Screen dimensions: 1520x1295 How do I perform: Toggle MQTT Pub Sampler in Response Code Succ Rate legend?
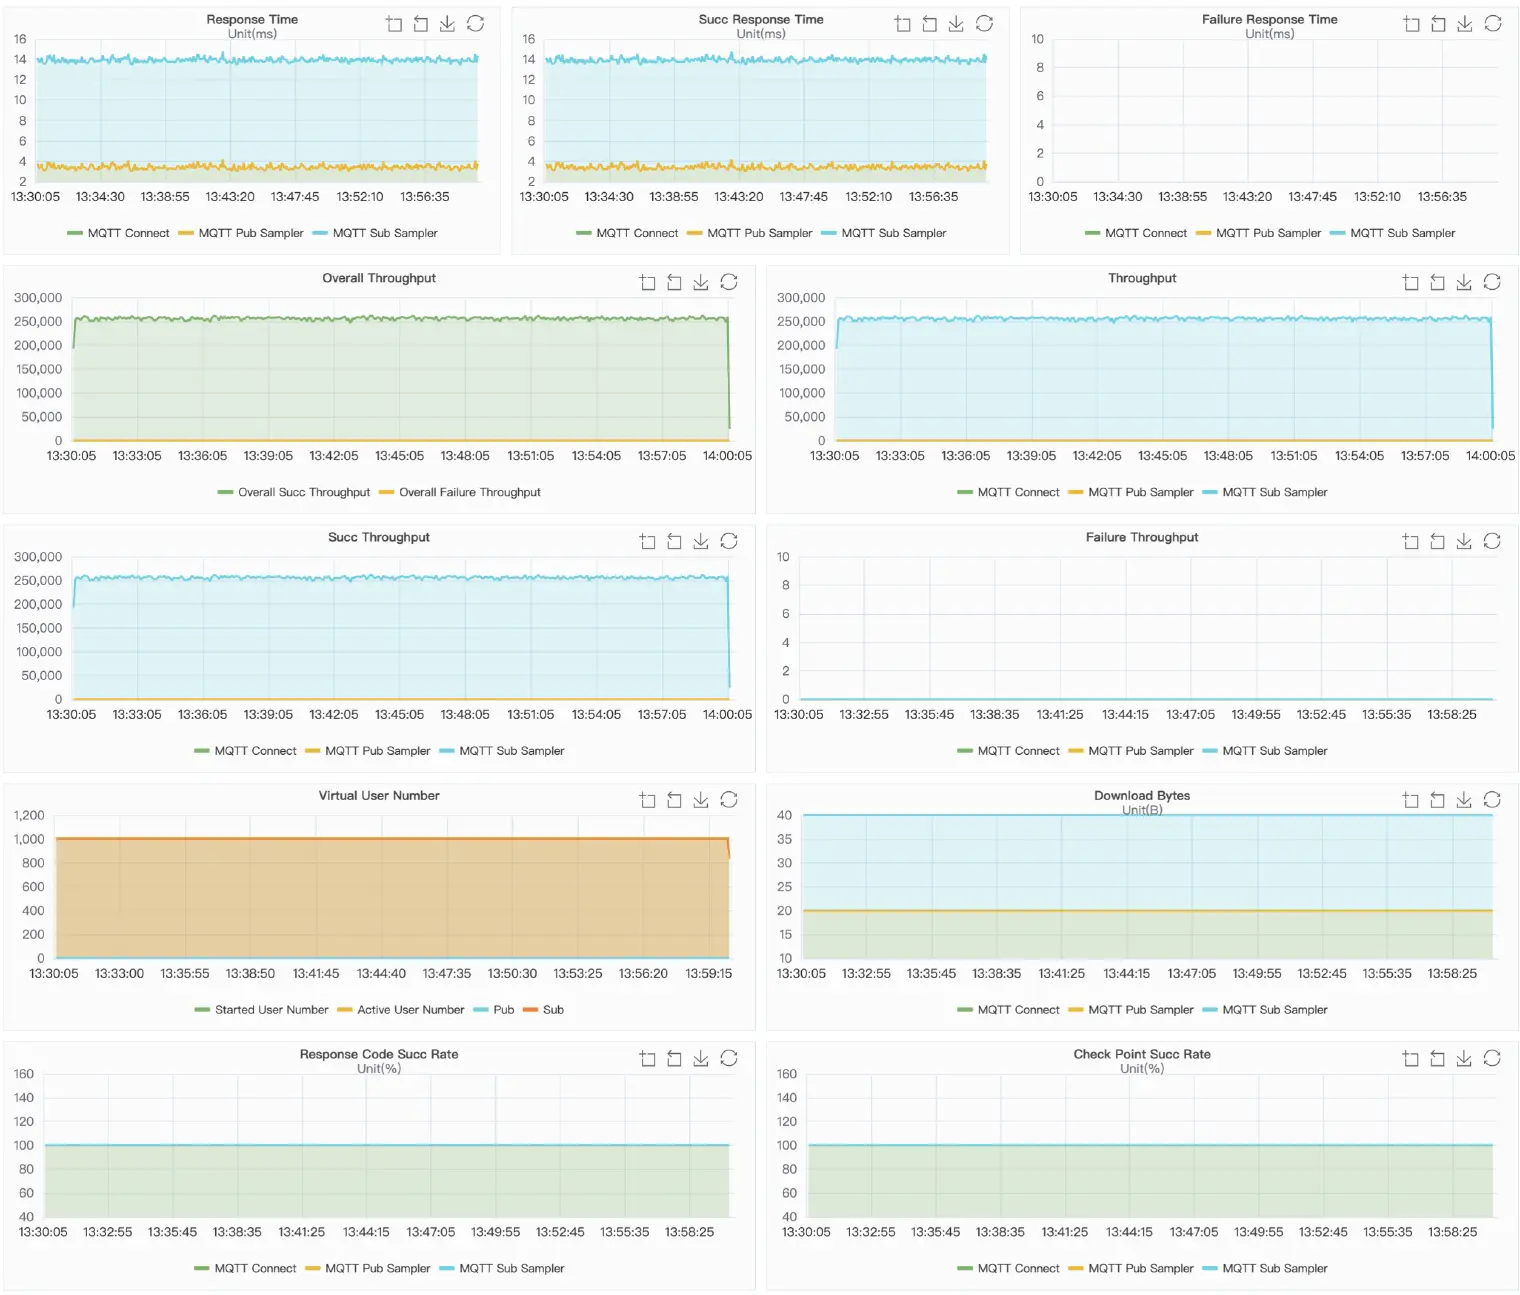click(x=367, y=1268)
